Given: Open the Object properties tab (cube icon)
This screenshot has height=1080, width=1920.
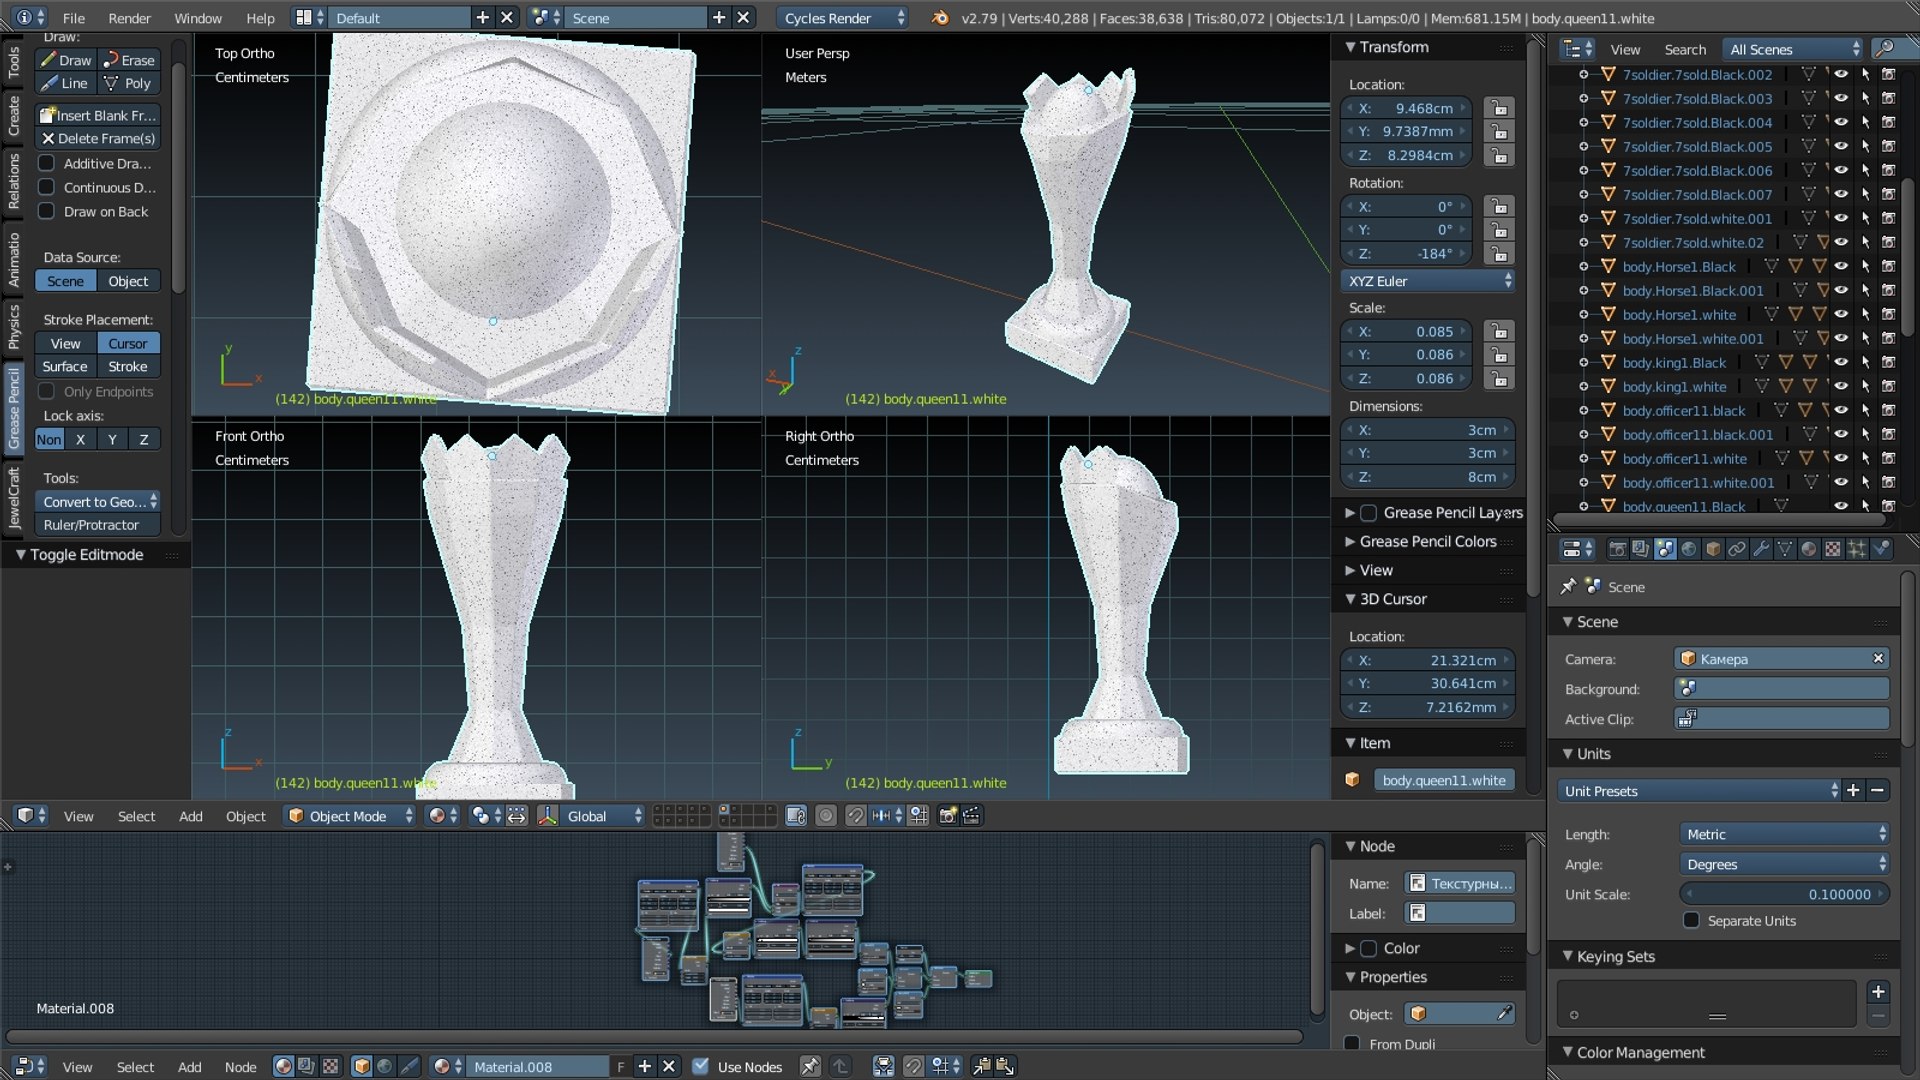Looking at the screenshot, I should point(1713,549).
